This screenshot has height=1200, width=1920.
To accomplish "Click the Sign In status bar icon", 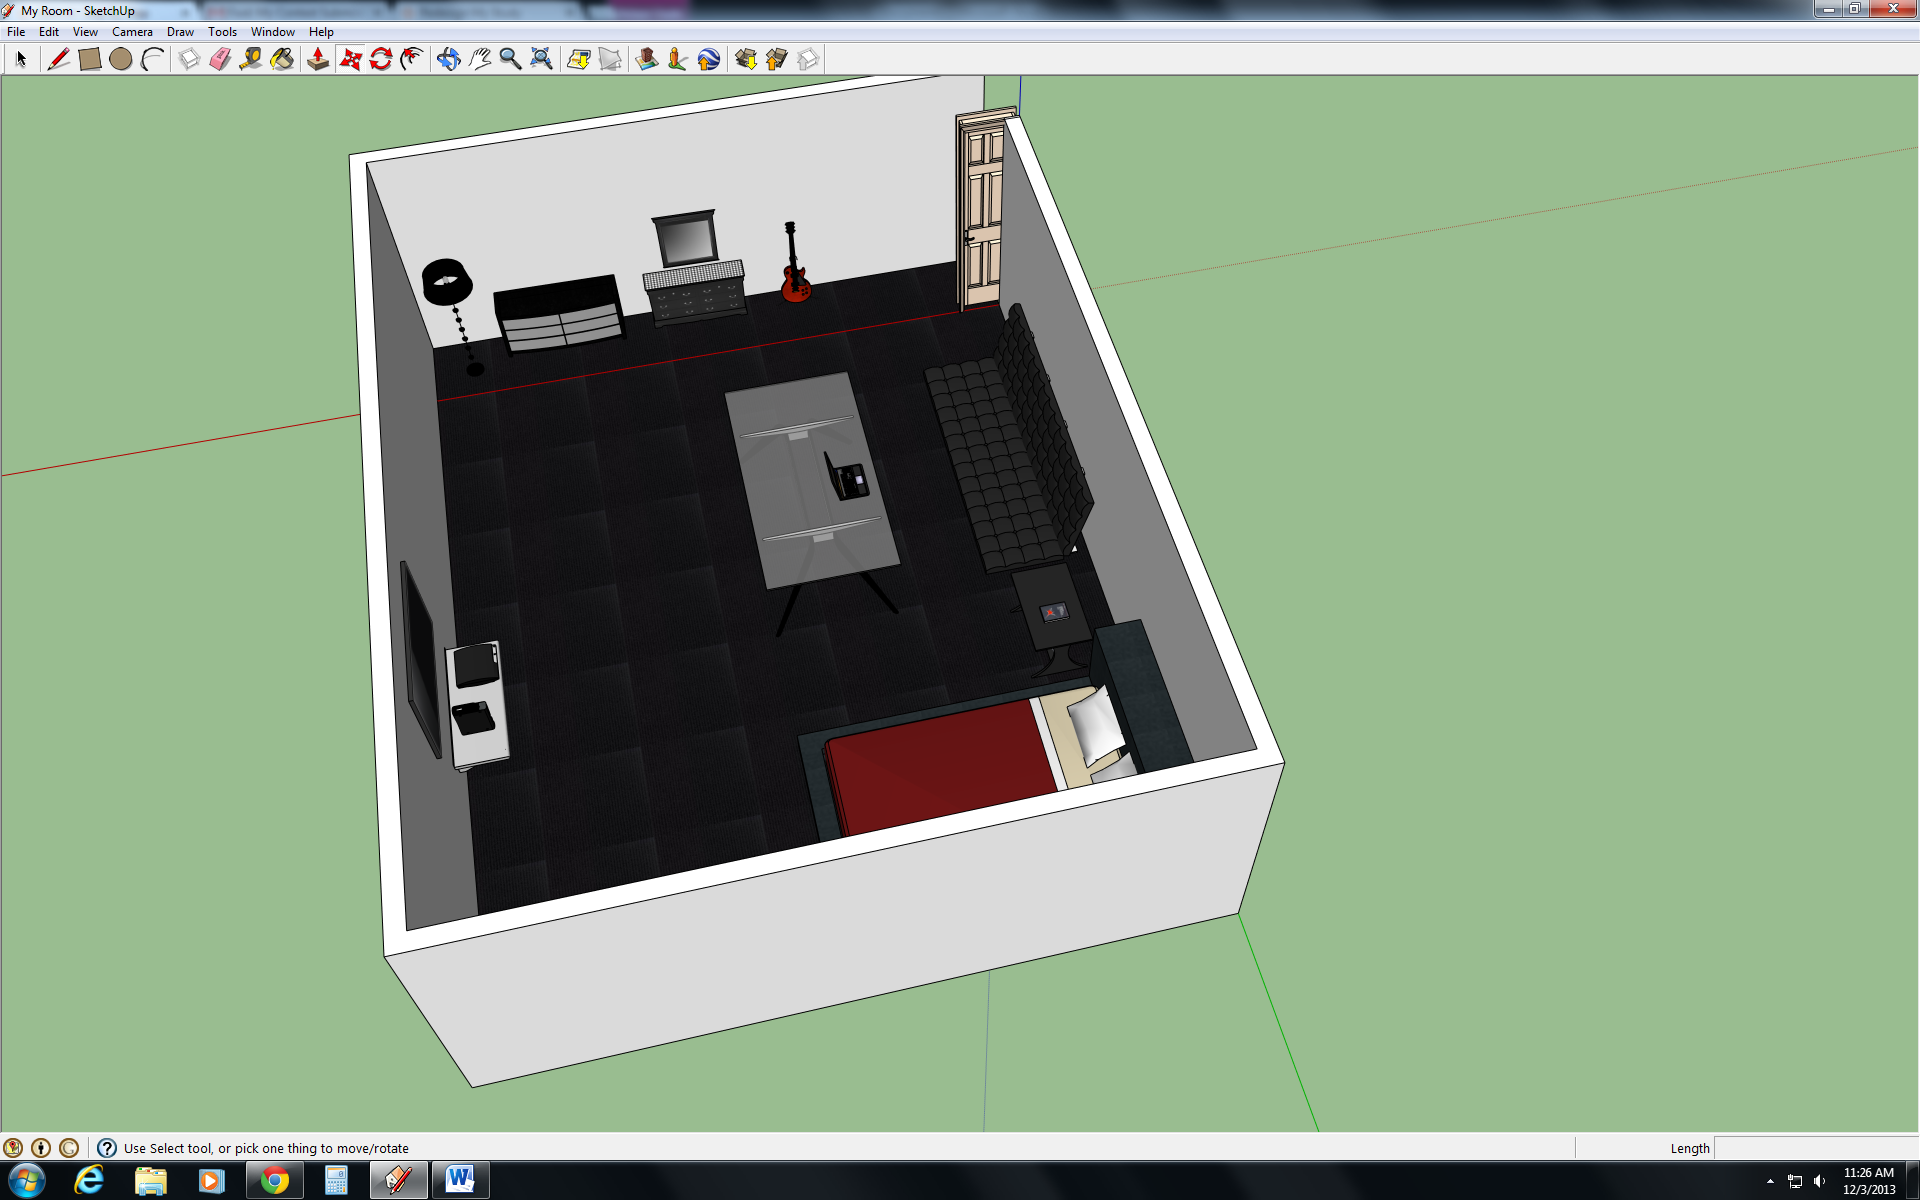I will tap(69, 1148).
